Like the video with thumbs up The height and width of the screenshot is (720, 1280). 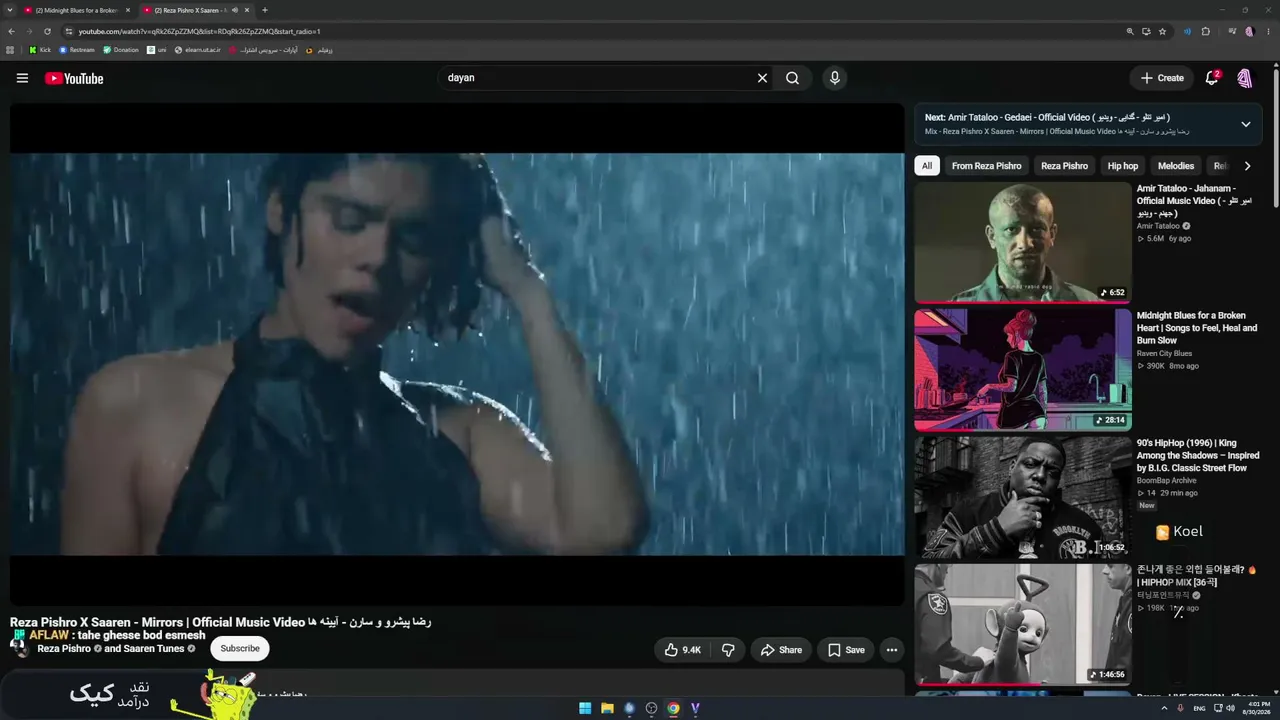(x=683, y=650)
